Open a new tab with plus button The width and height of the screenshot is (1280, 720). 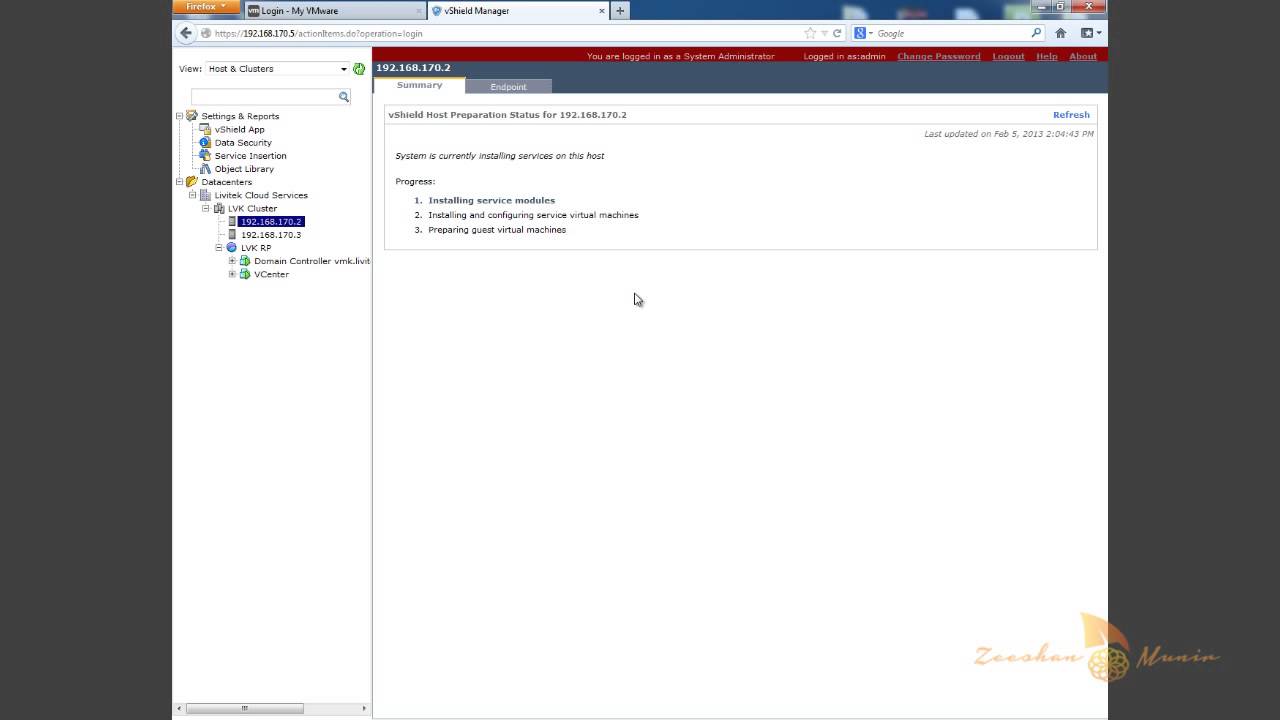point(620,11)
